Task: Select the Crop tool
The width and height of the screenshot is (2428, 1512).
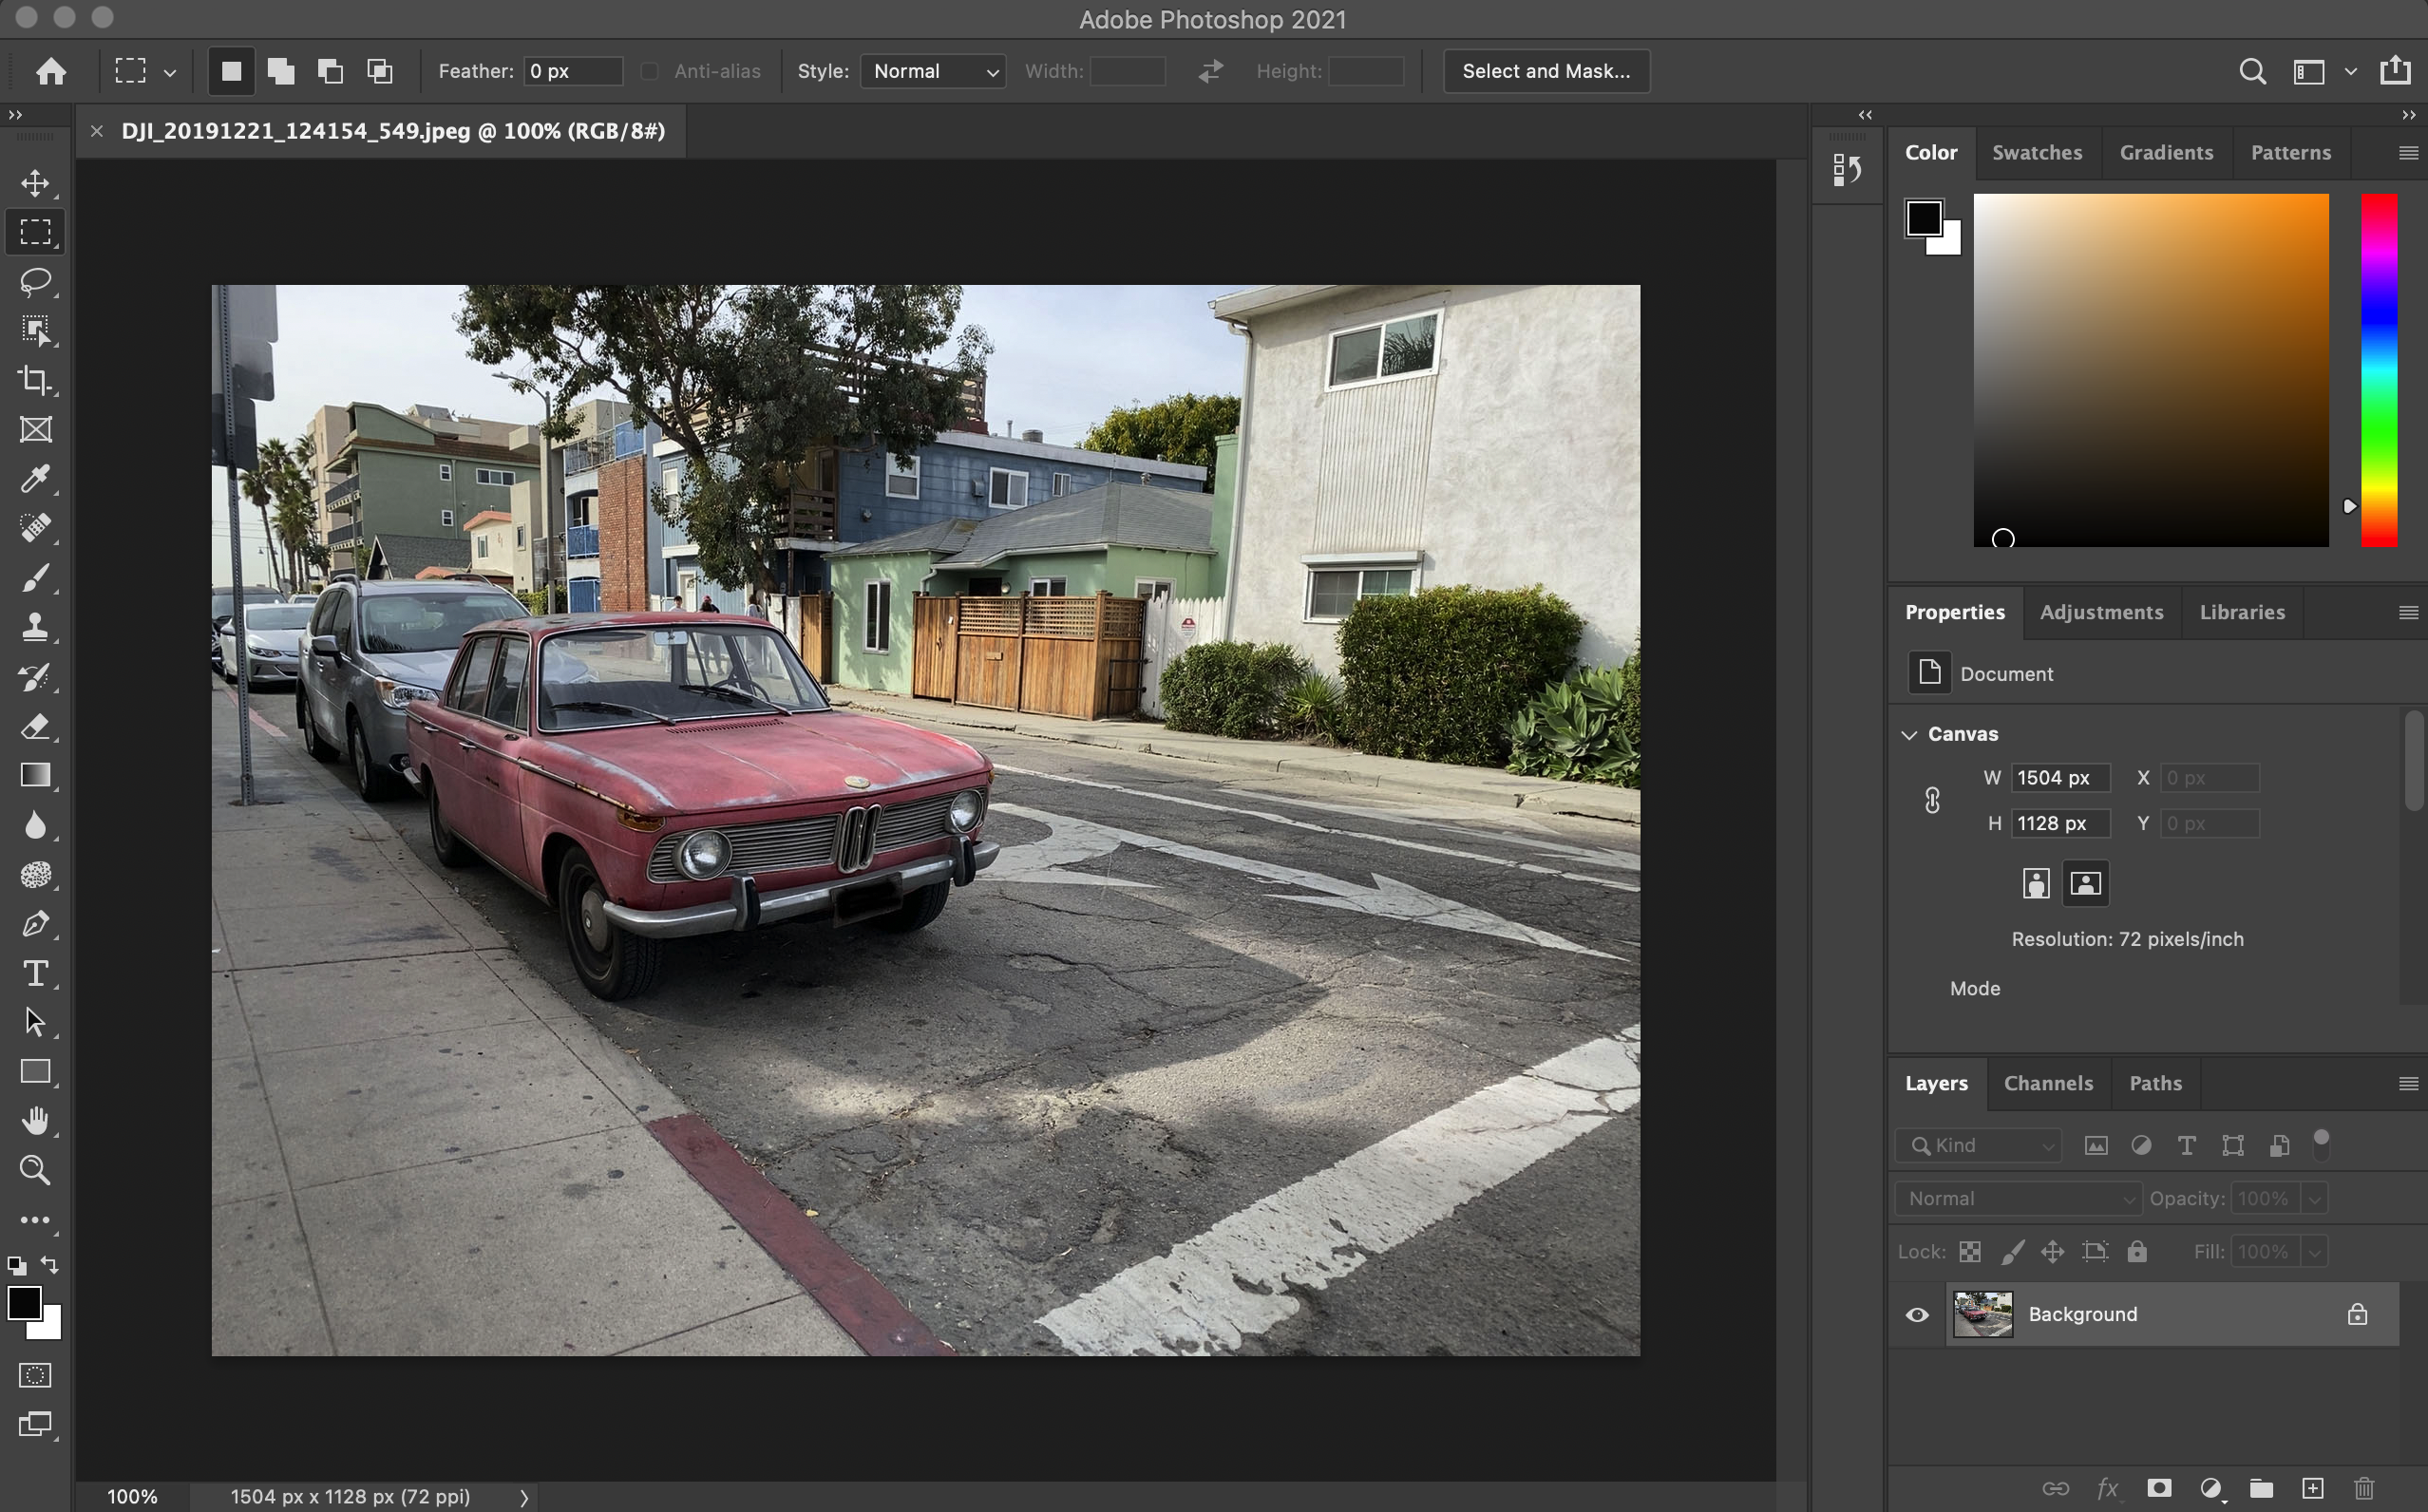Action: [35, 380]
